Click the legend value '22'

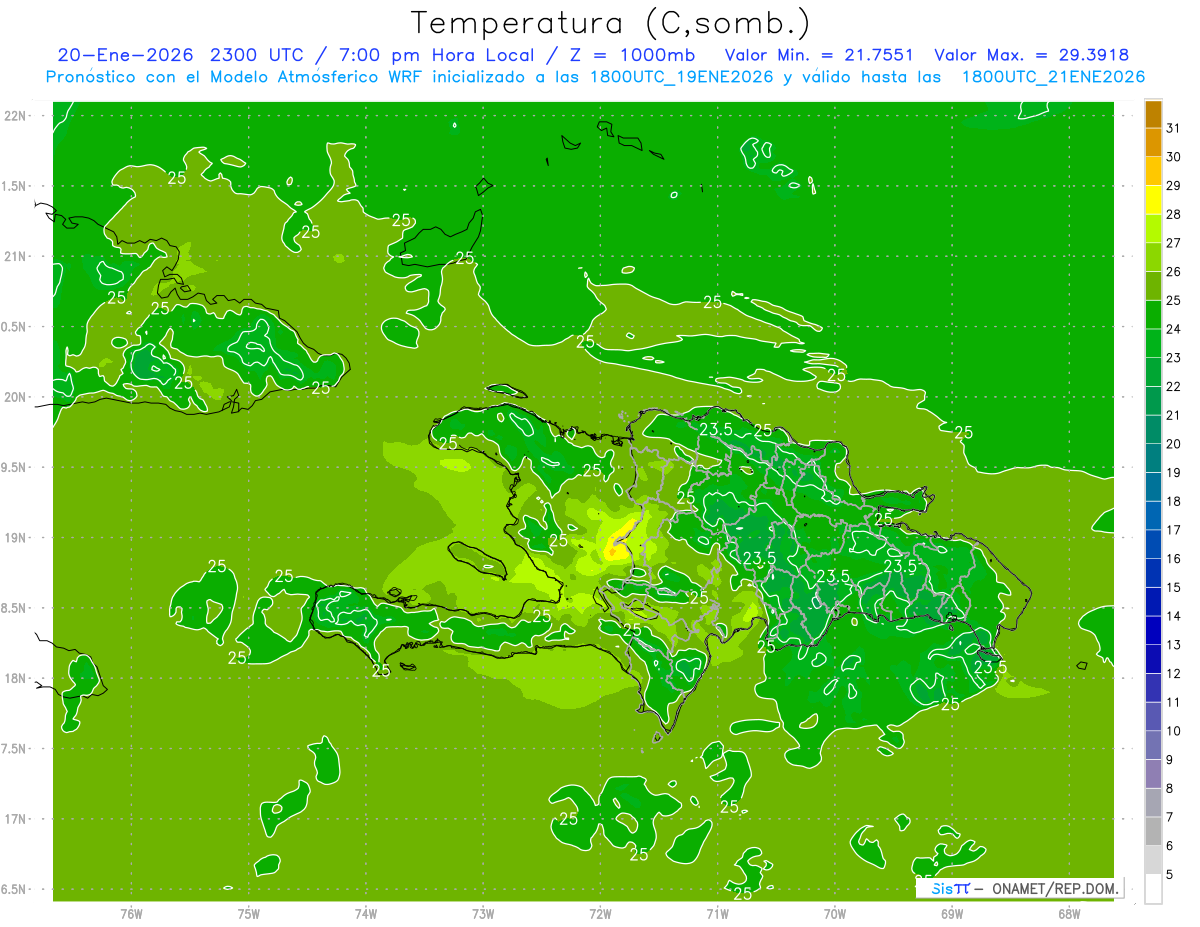(x=1174, y=386)
